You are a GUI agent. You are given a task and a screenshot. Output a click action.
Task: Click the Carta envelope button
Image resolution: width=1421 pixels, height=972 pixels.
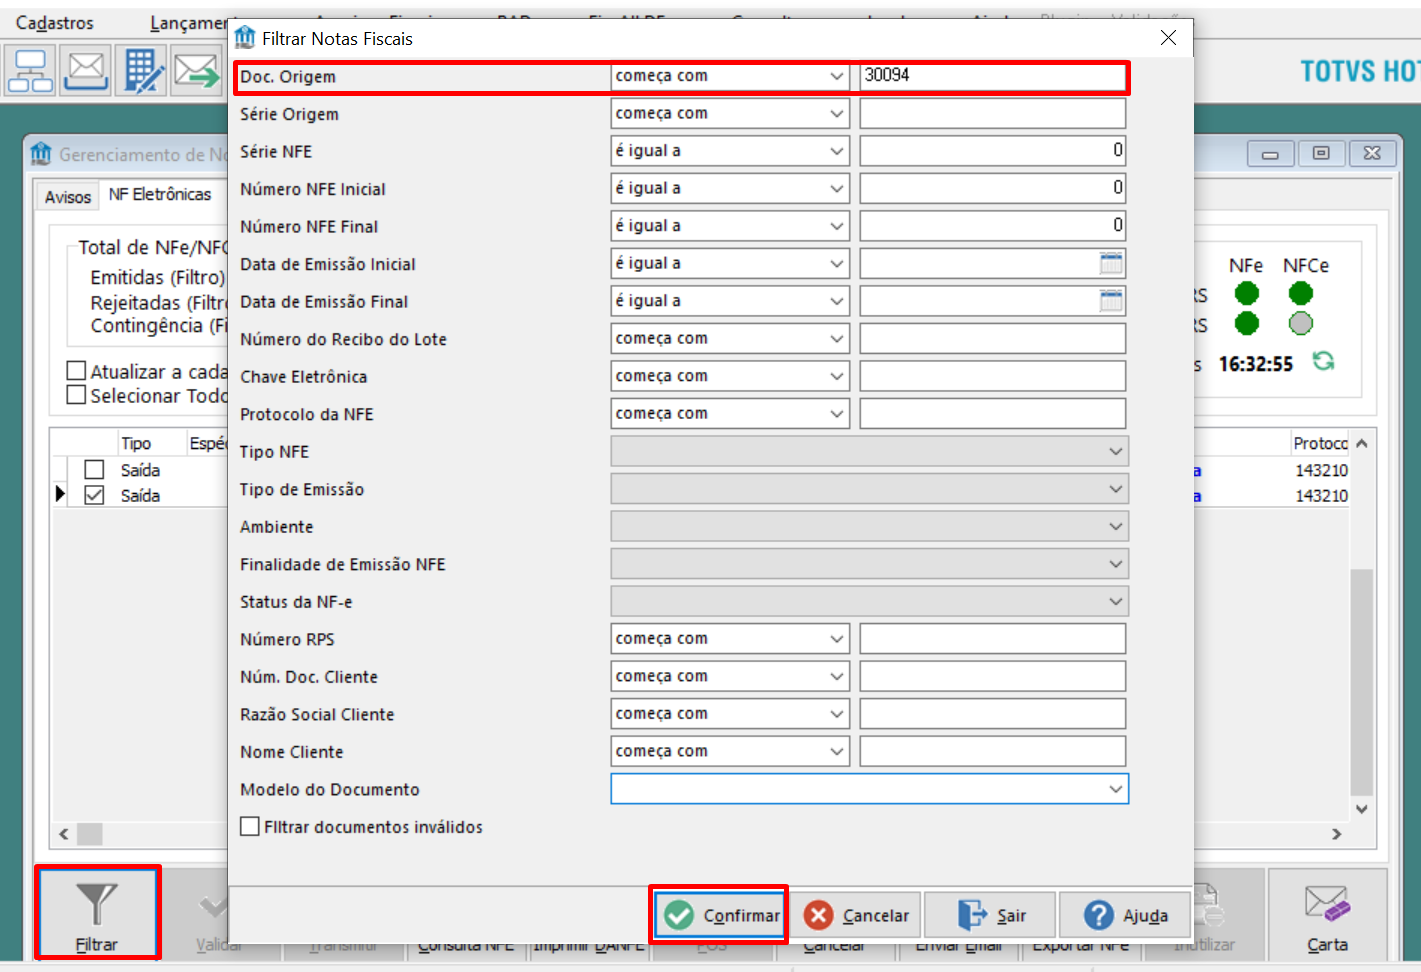[x=1327, y=915]
